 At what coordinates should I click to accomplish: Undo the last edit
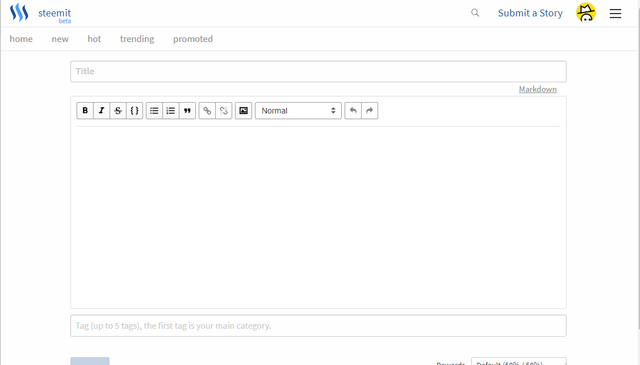[353, 111]
